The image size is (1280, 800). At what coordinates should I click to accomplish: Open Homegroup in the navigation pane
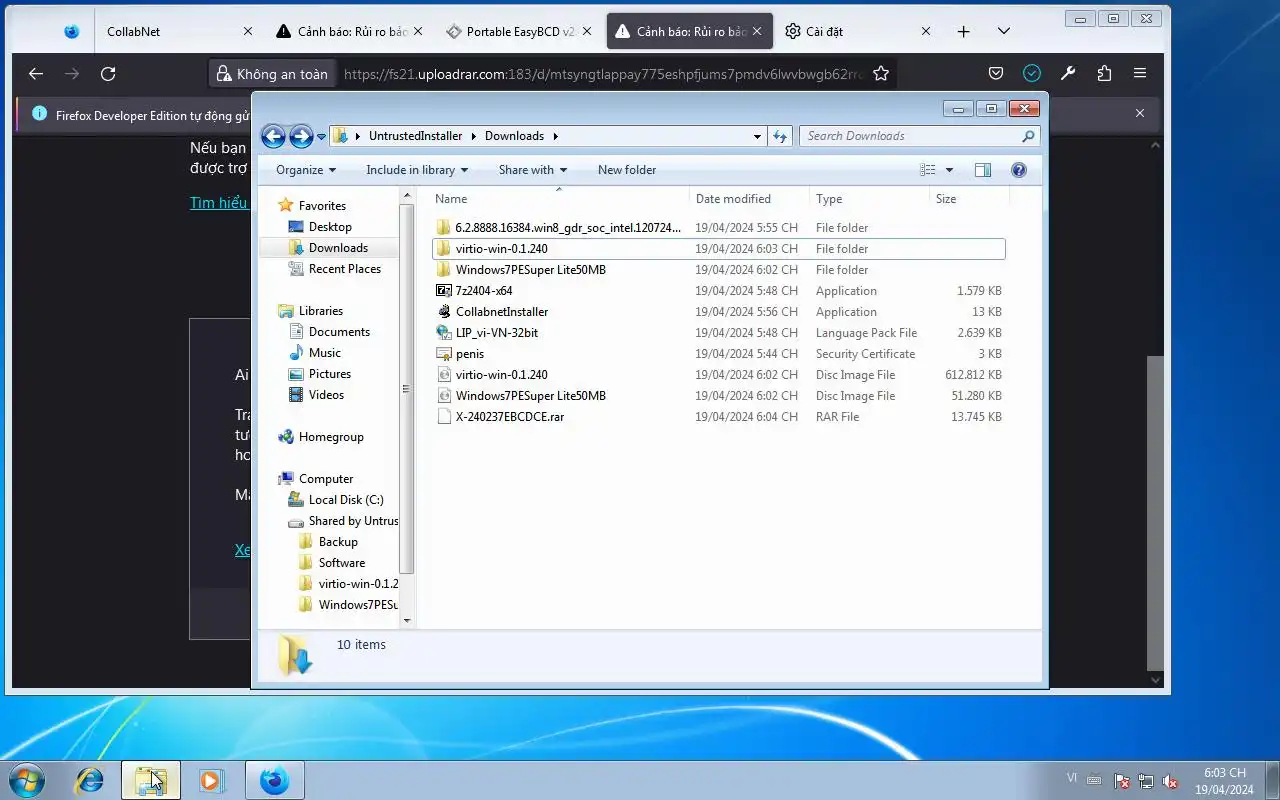(x=331, y=437)
